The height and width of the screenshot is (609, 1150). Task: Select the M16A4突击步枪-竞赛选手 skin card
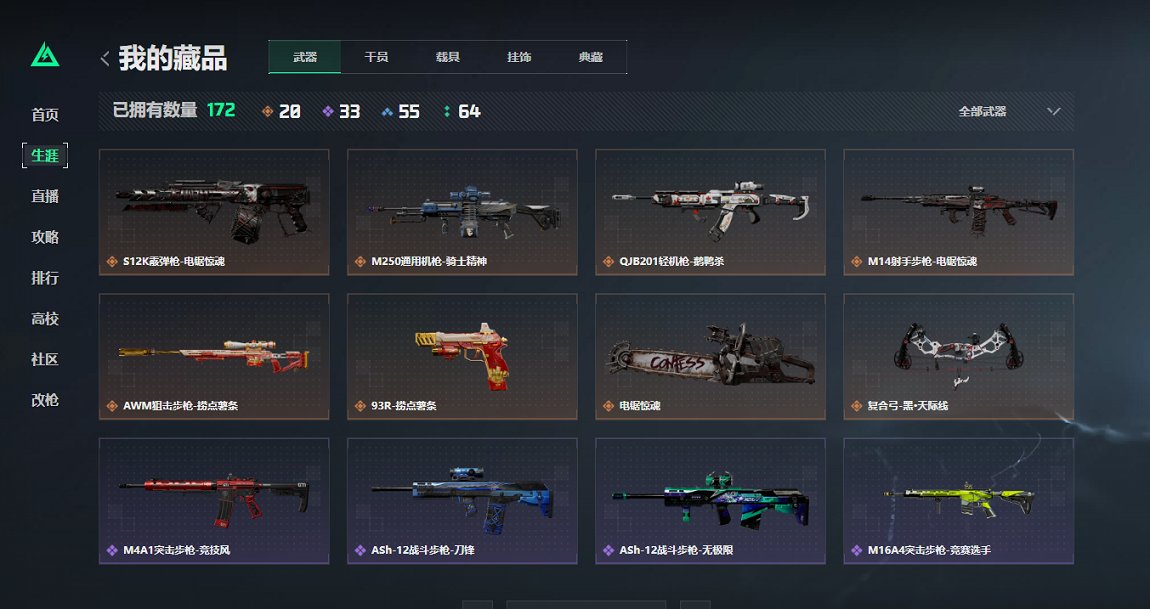(x=959, y=501)
